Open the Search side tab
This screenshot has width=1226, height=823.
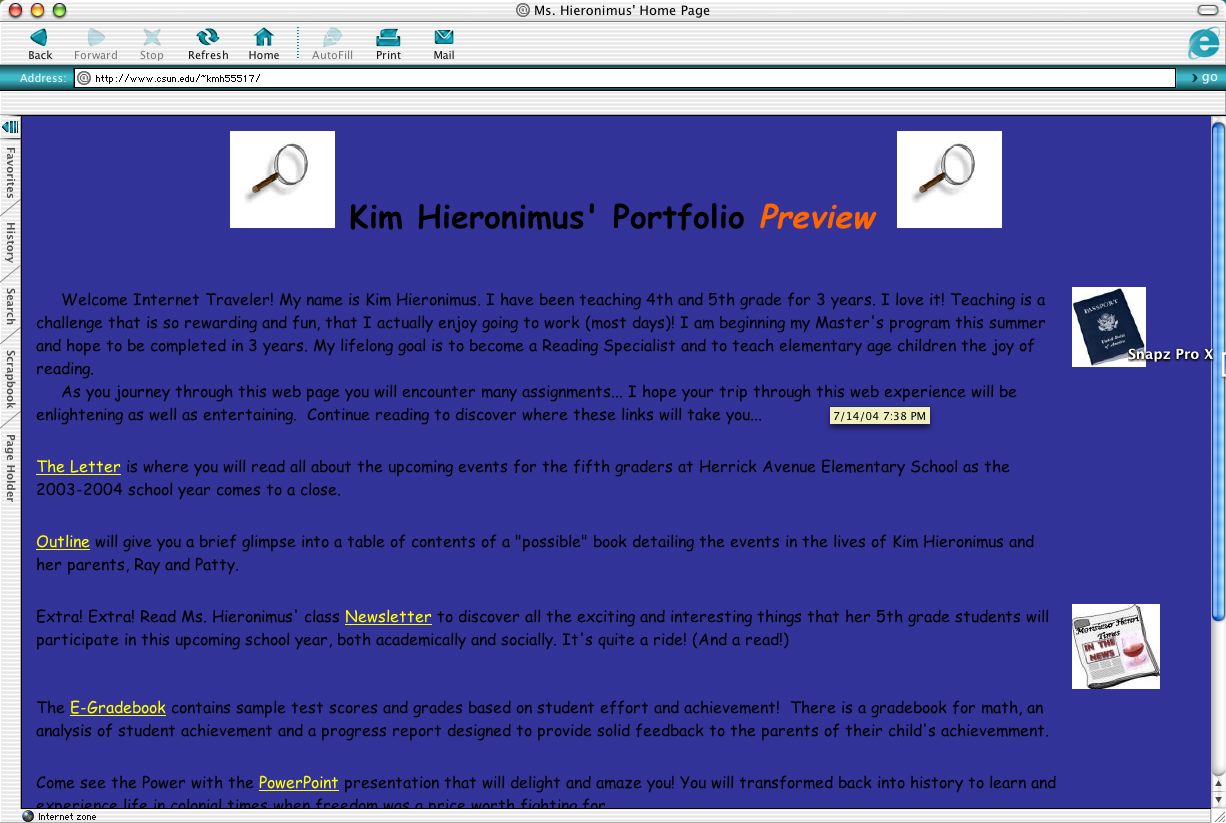click(x=10, y=306)
